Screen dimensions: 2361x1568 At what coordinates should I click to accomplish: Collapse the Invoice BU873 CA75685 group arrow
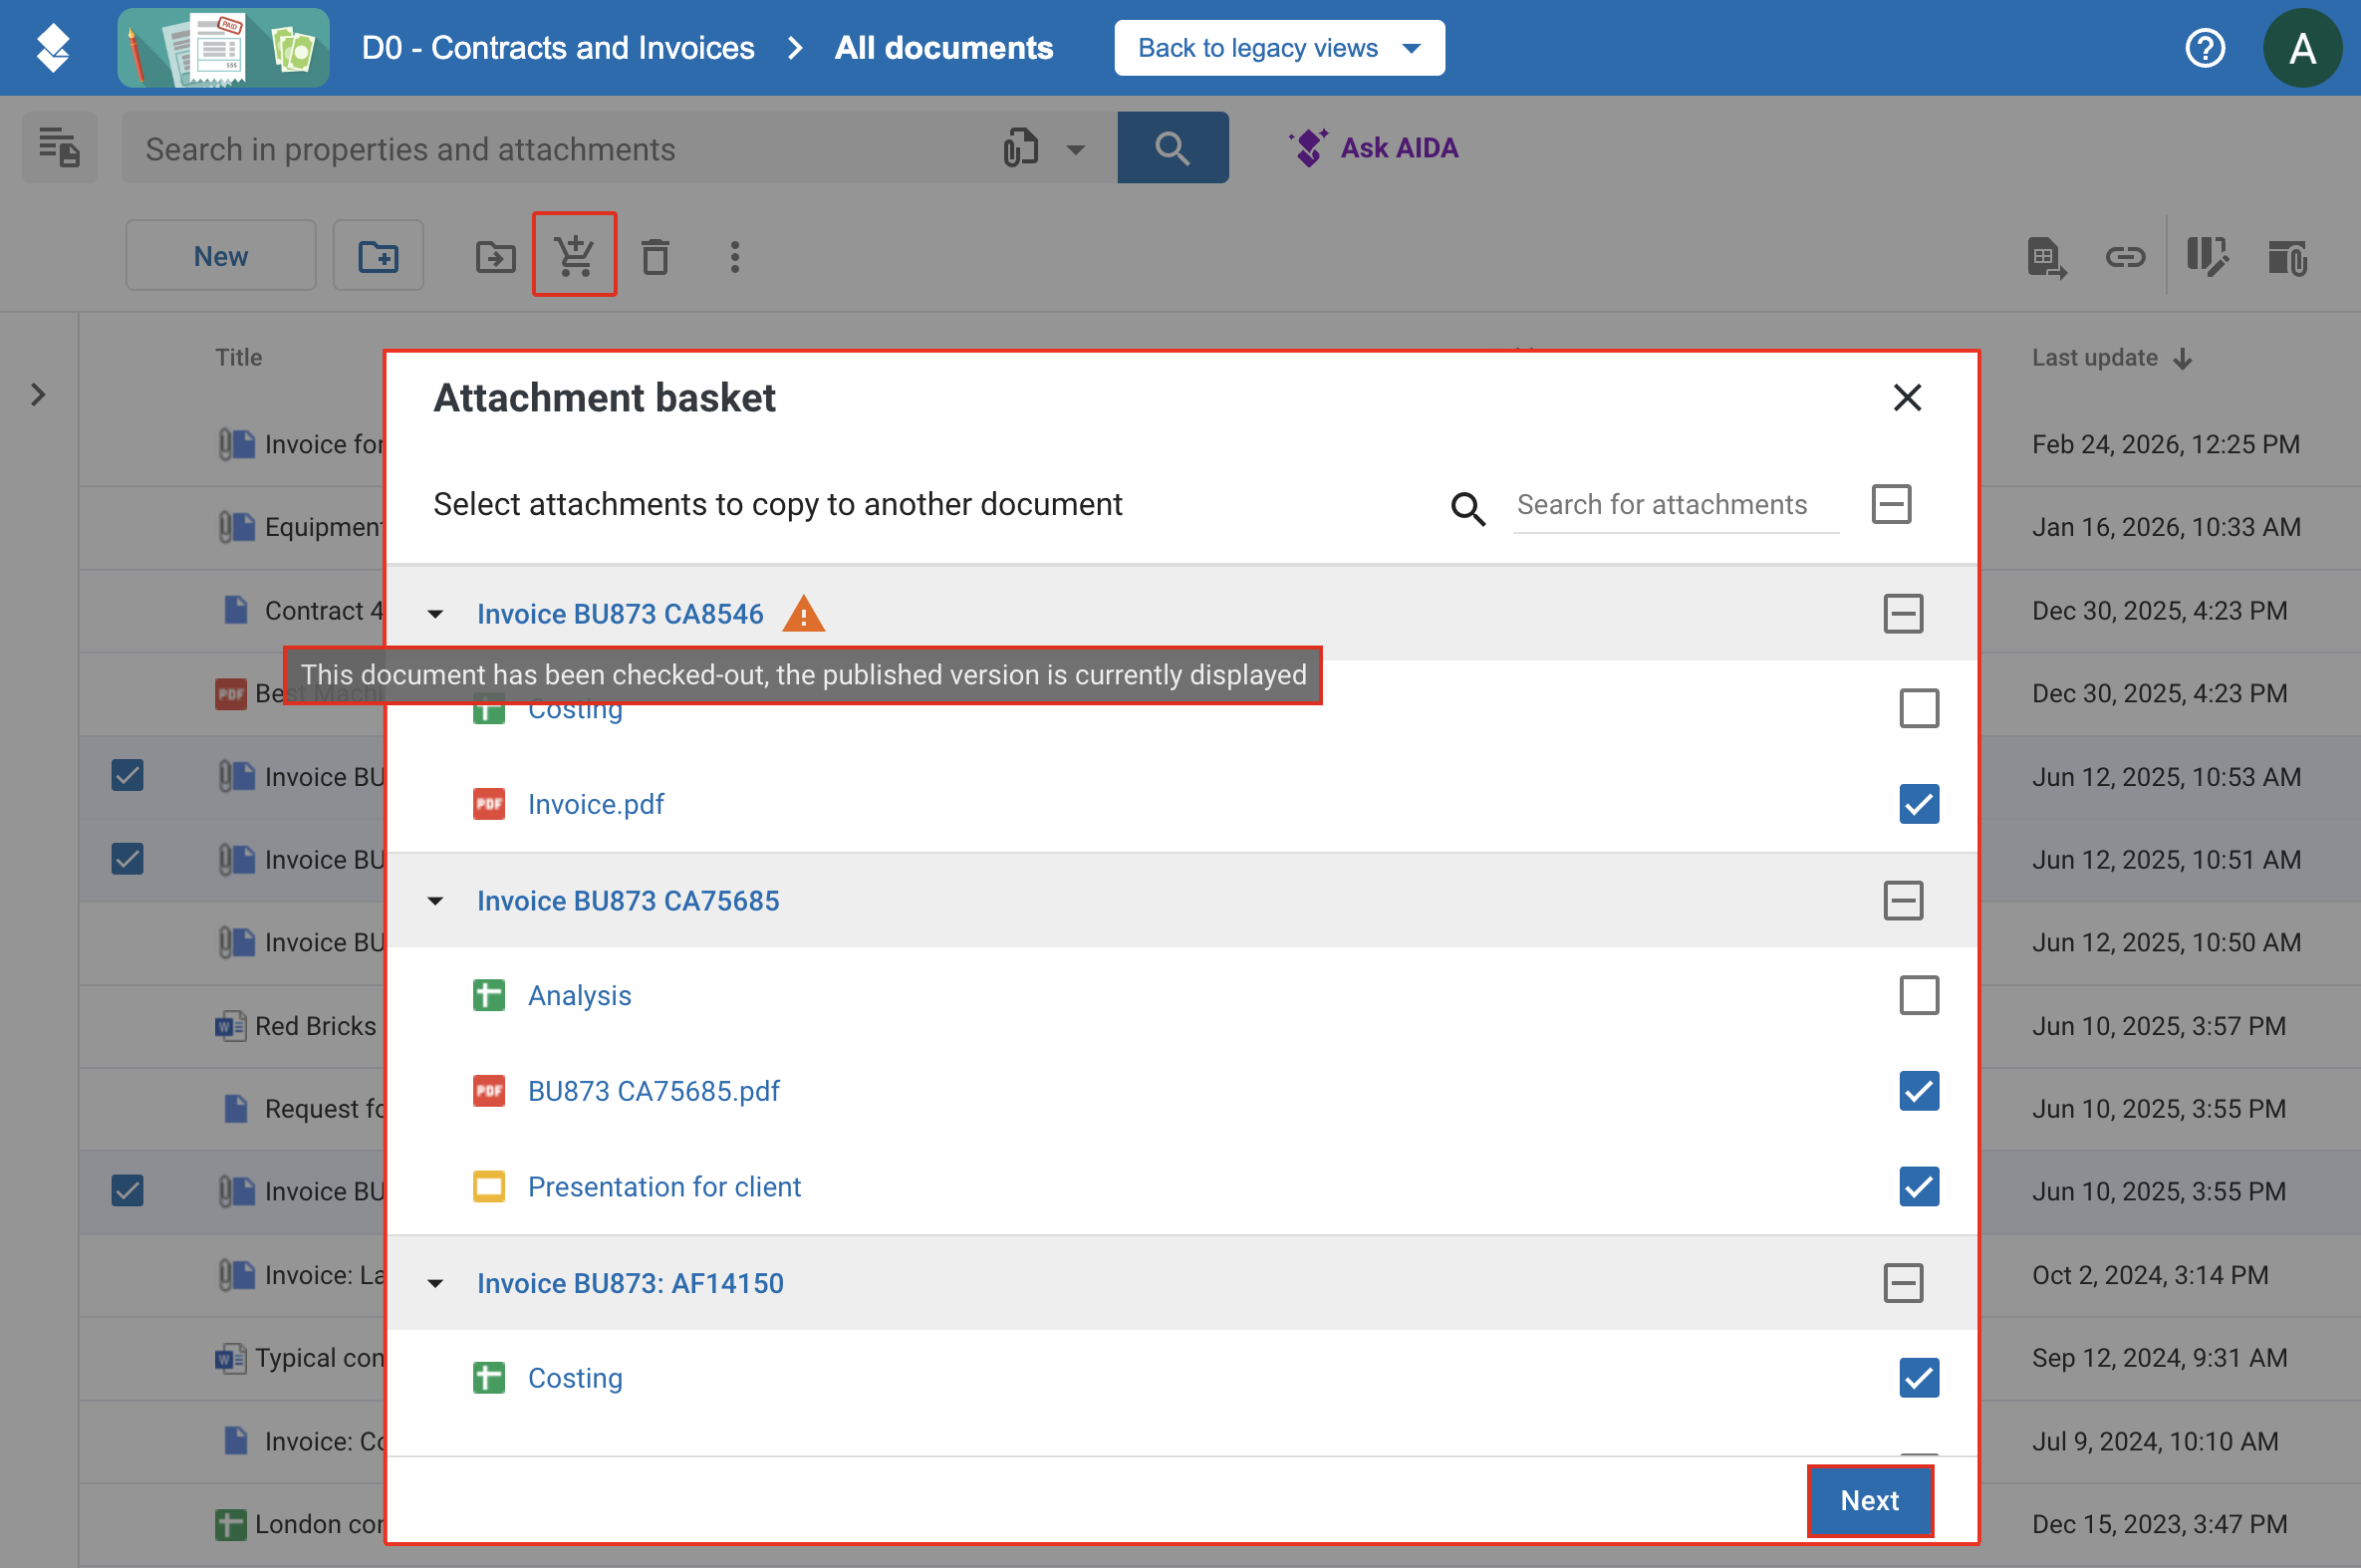(435, 901)
